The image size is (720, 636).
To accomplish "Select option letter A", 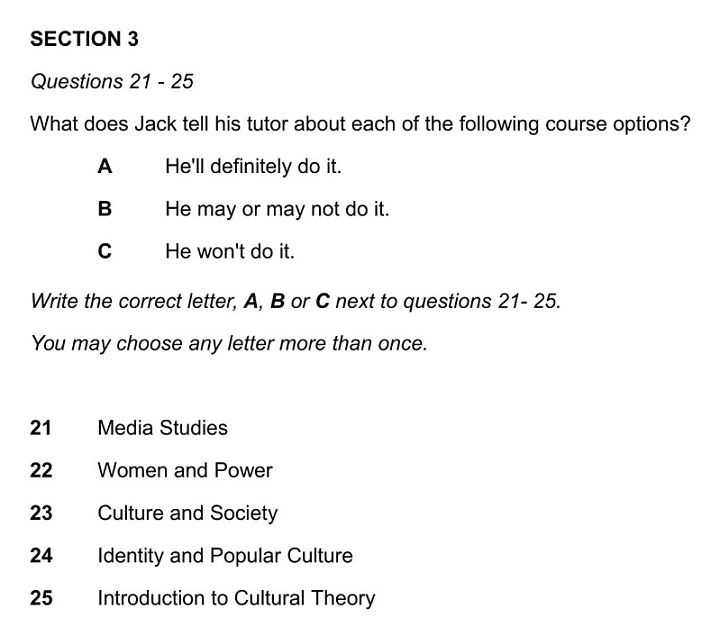I will (104, 167).
